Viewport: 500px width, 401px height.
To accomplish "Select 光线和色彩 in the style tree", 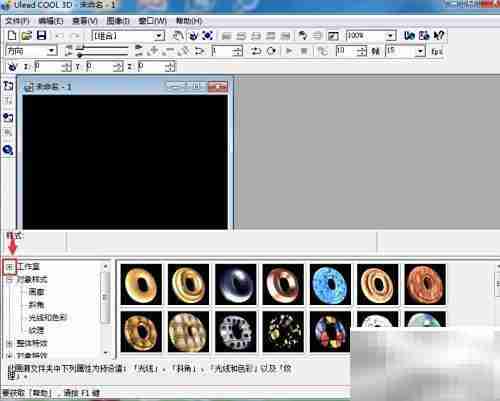I will pos(48,317).
